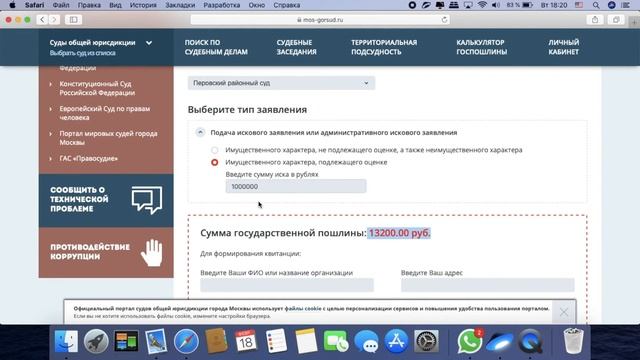
Task: Click keyboard input language flag in menu bar
Action: (579, 5)
